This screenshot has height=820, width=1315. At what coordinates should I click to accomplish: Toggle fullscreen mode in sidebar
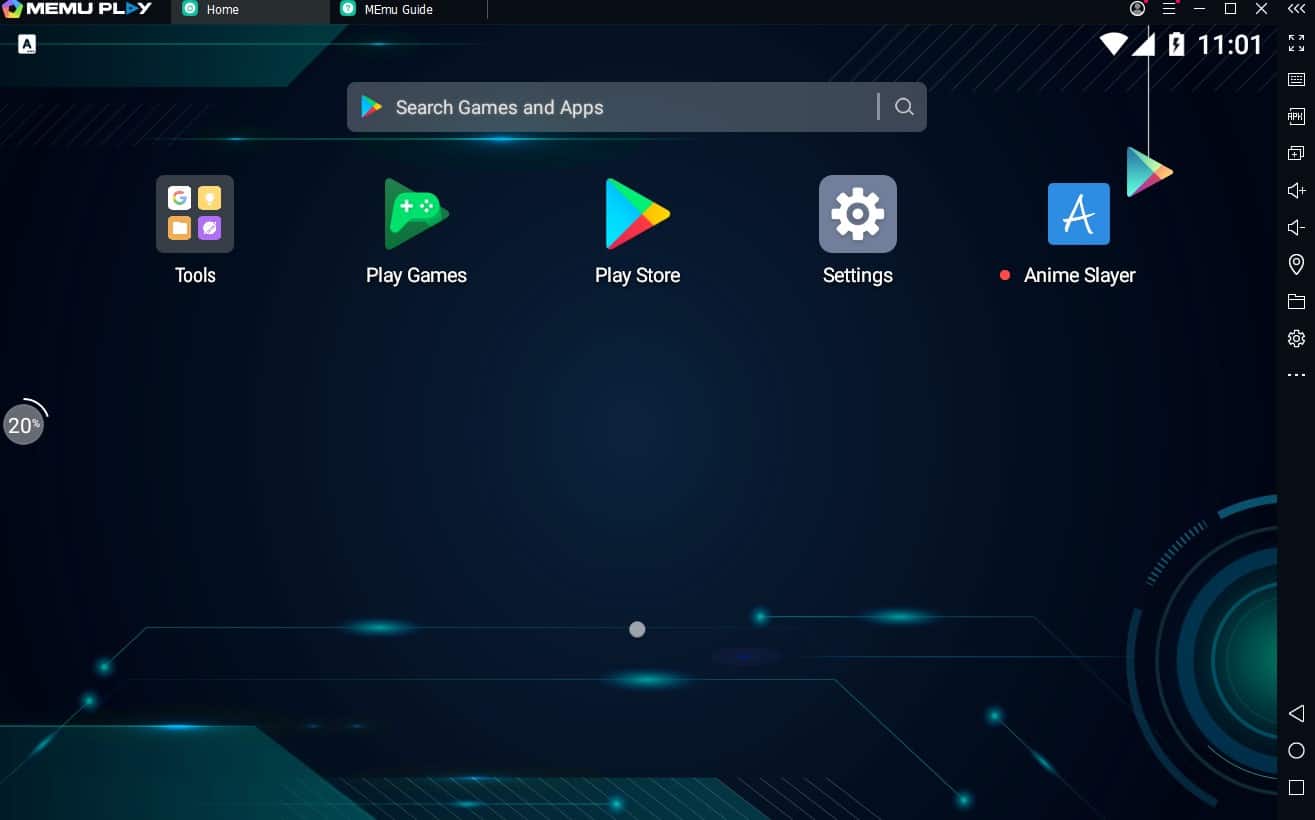1296,43
